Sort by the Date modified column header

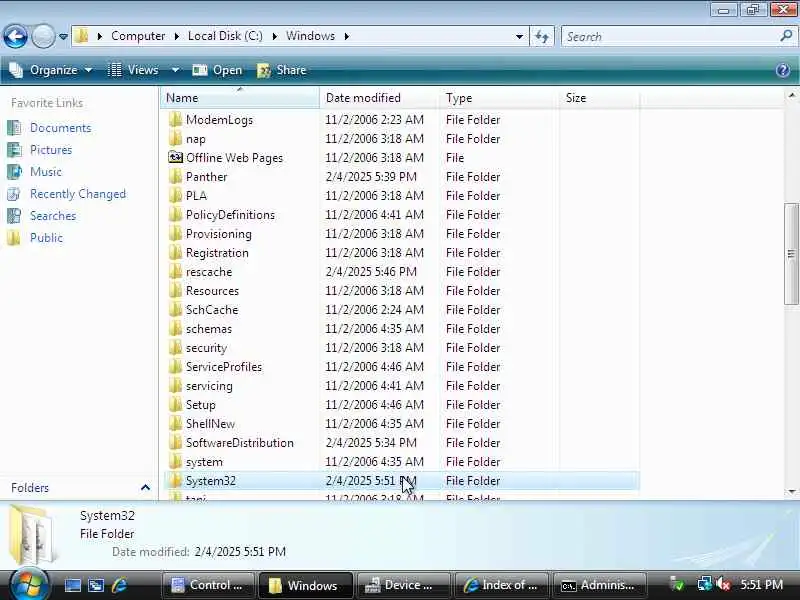tap(380, 97)
